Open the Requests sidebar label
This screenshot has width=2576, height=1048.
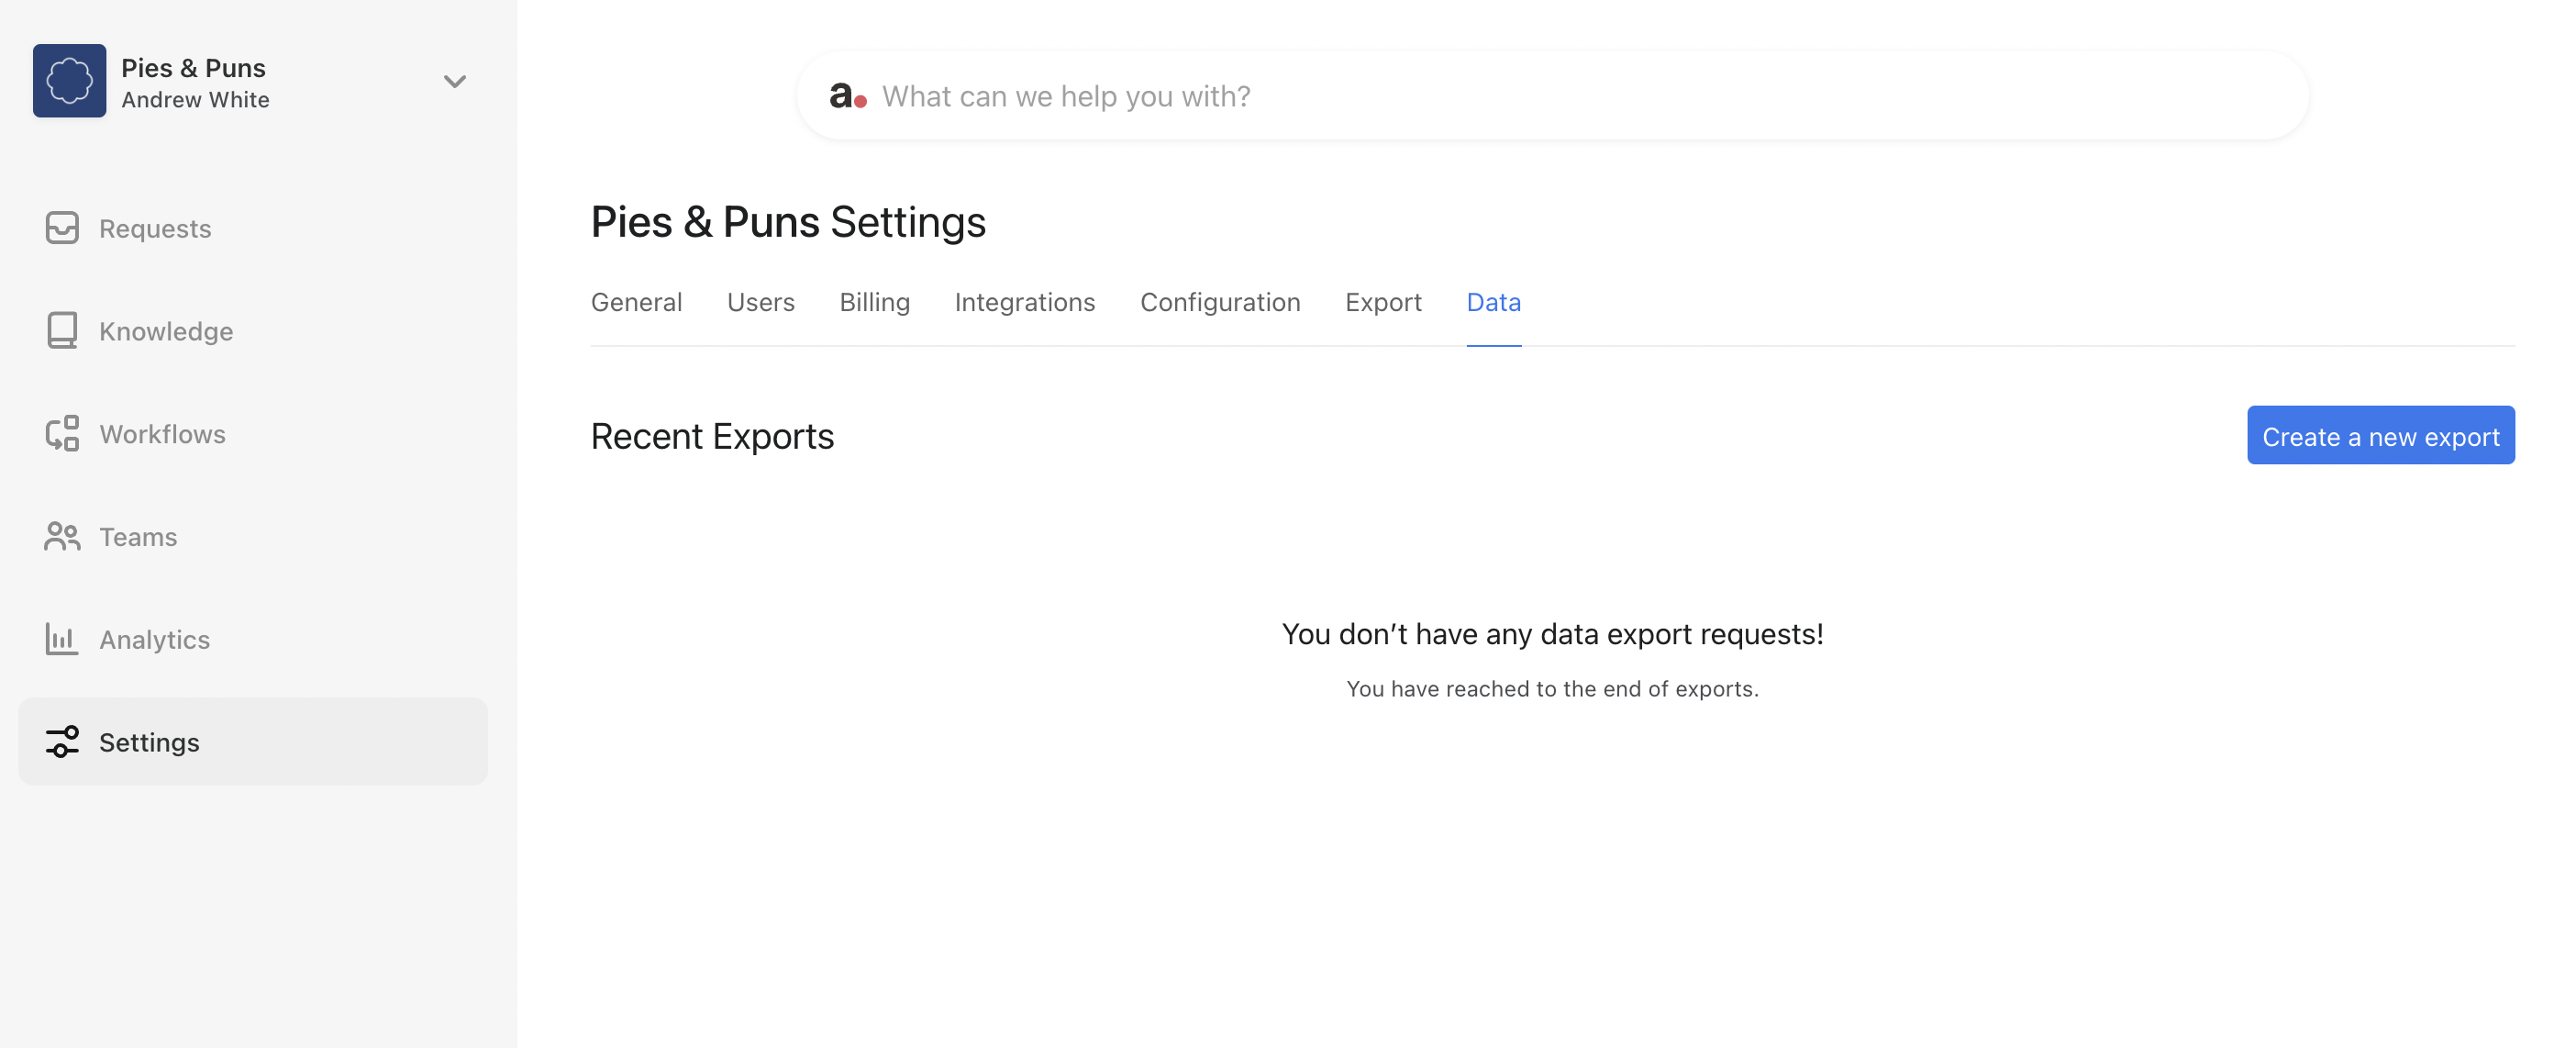pyautogui.click(x=155, y=229)
